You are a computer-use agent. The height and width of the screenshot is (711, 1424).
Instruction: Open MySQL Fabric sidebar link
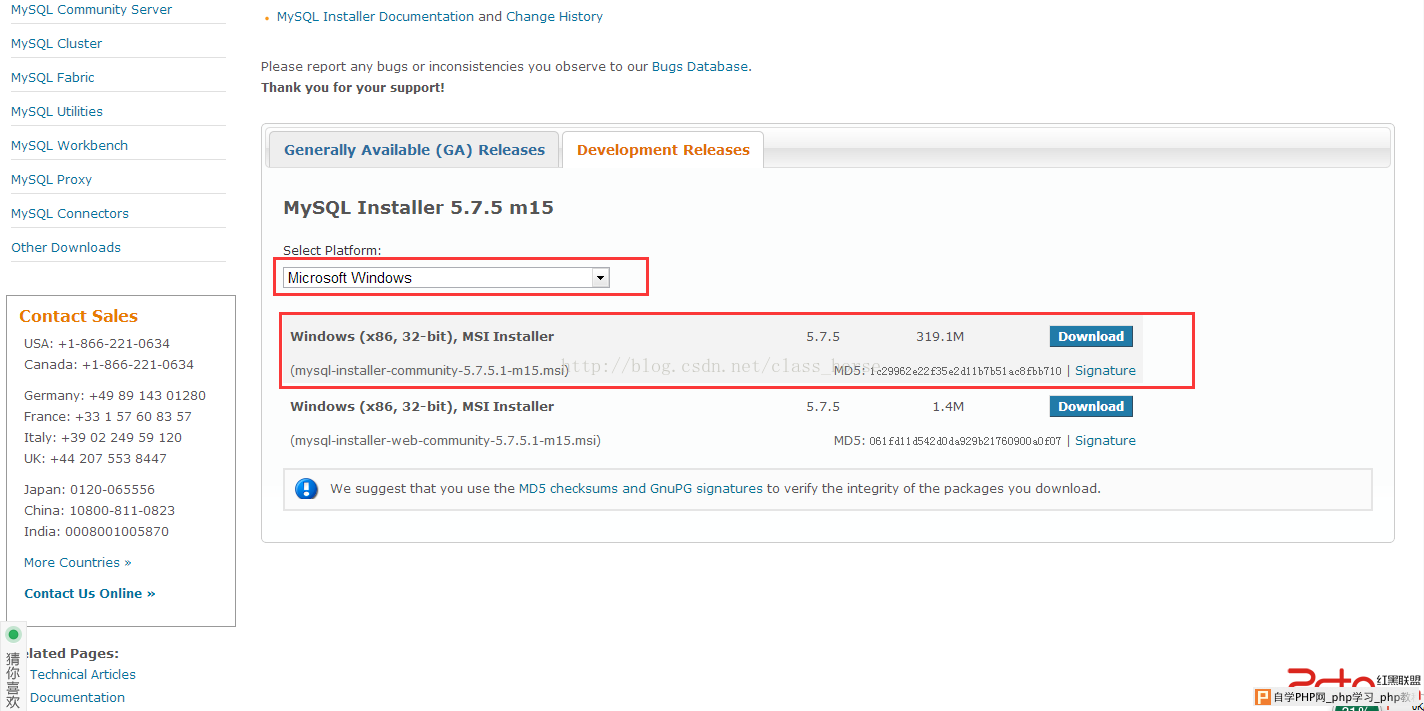[x=53, y=78]
